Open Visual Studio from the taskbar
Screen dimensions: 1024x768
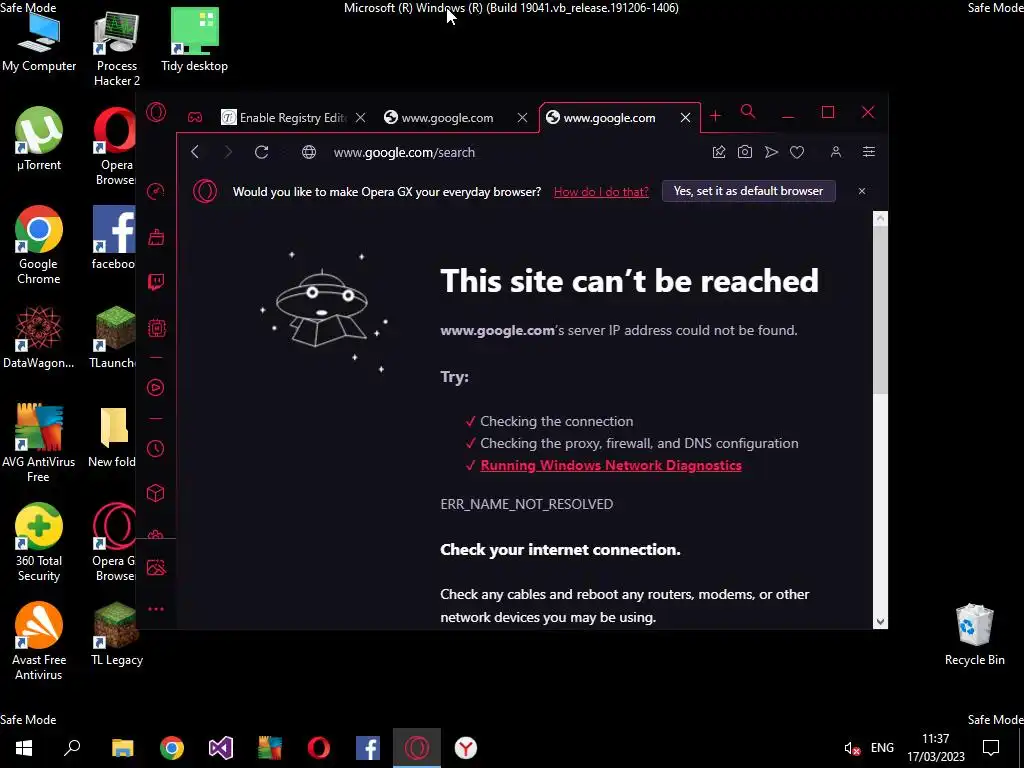coord(221,748)
